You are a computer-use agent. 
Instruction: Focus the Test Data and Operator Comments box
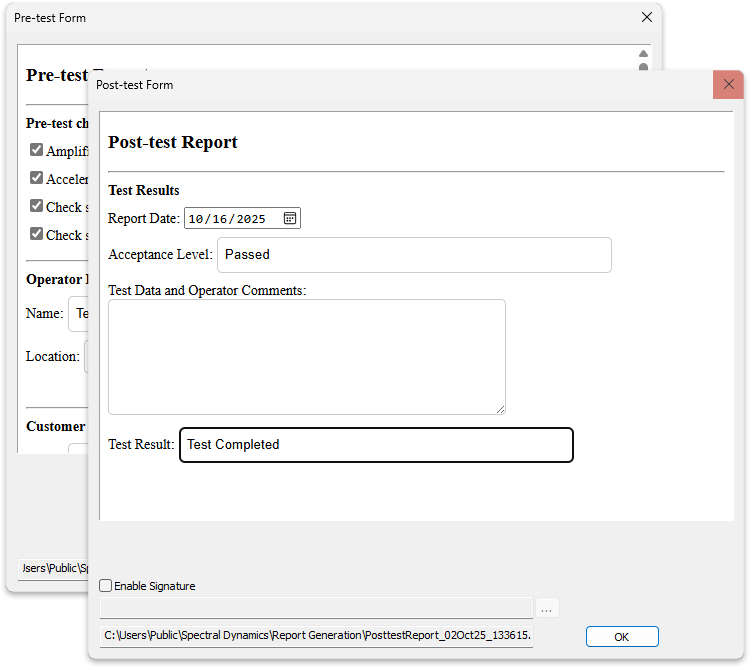click(306, 356)
